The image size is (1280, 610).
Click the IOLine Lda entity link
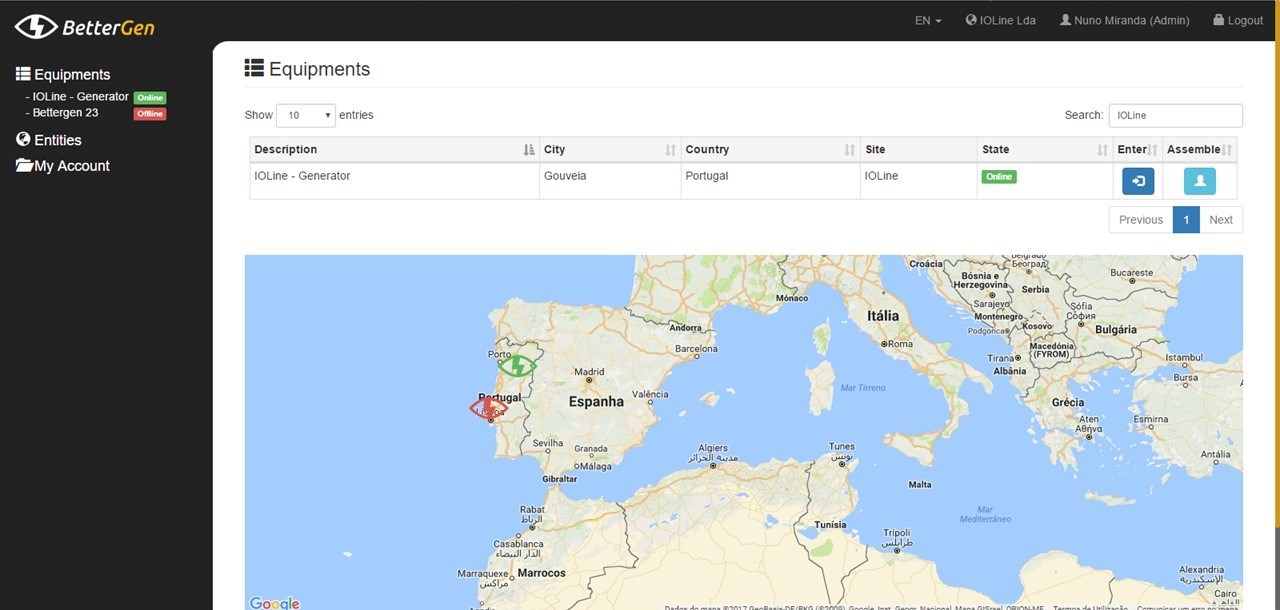tap(1000, 20)
